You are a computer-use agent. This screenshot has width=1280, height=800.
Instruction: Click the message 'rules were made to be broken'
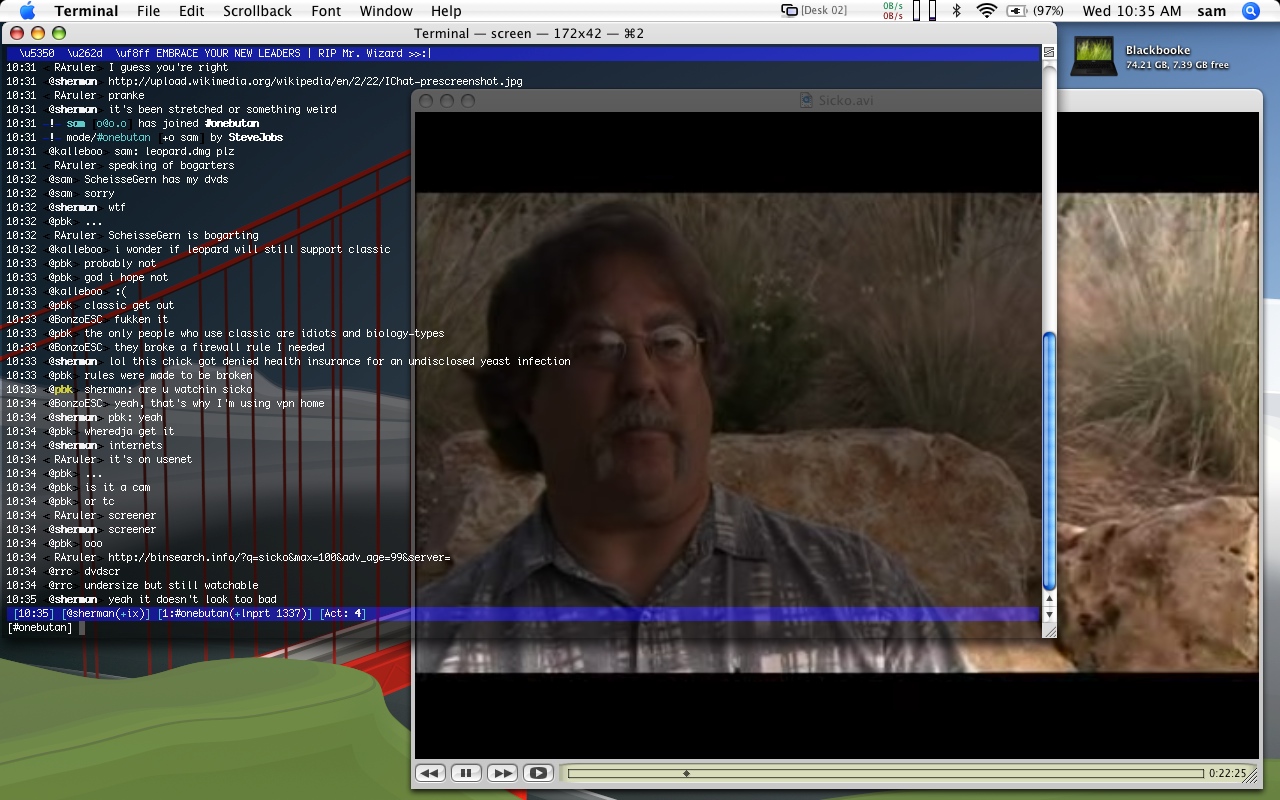168,376
